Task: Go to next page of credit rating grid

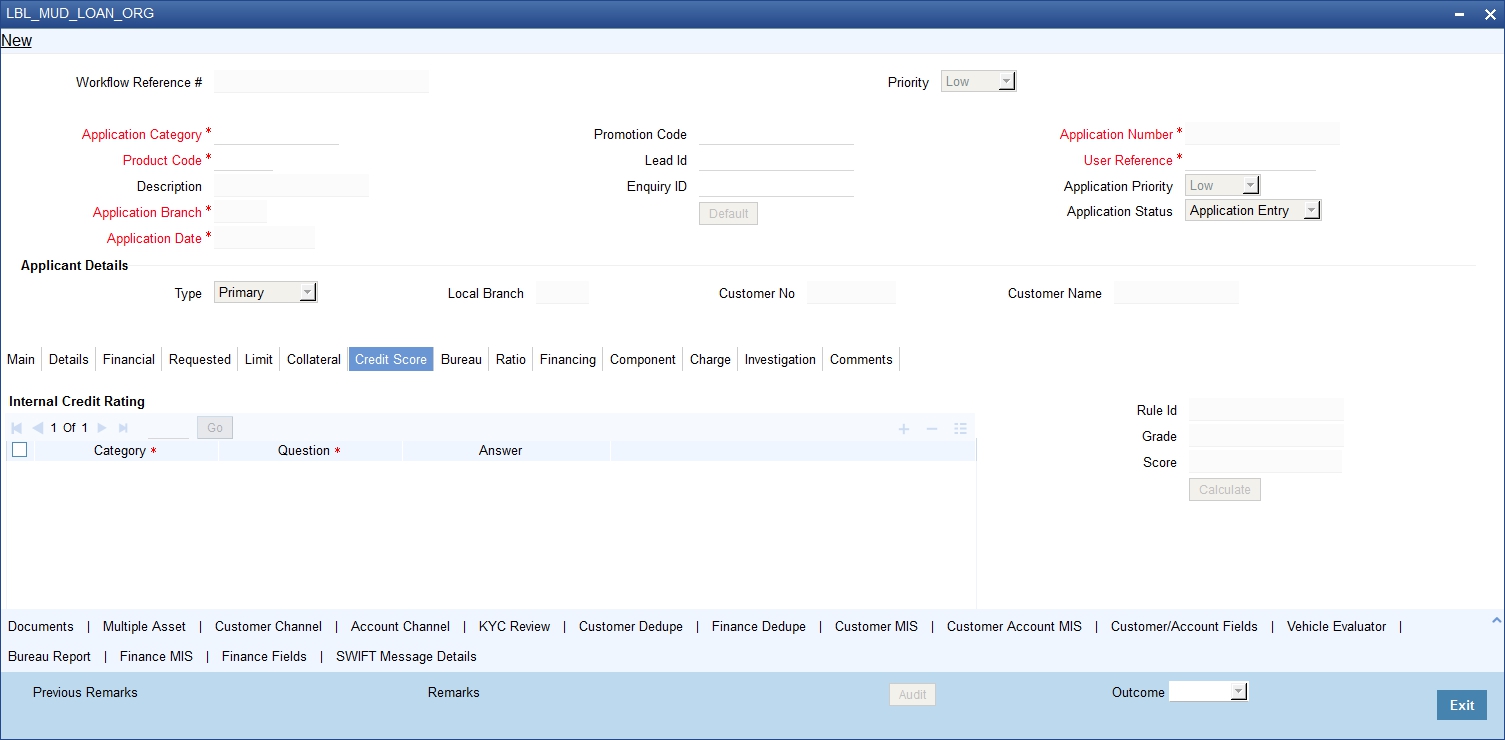Action: [102, 428]
